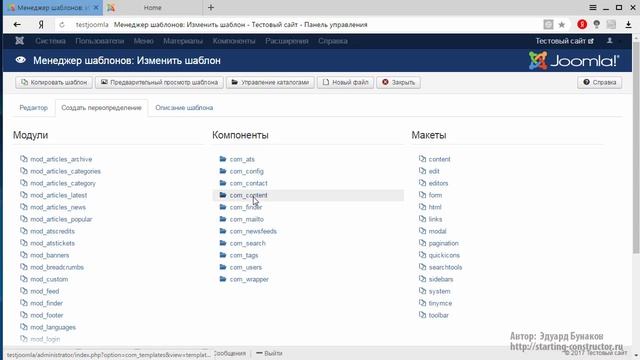Viewport: 640px width, 360px height.
Task: Click the browser address bar
Action: (x=306, y=24)
